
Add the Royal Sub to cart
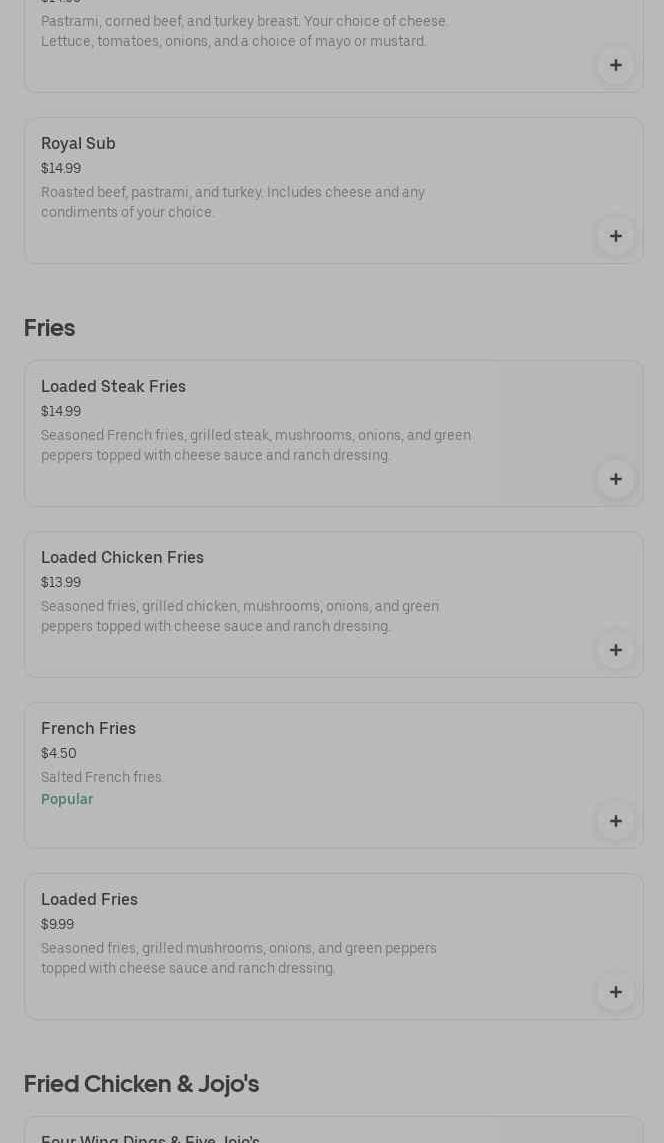(x=615, y=236)
